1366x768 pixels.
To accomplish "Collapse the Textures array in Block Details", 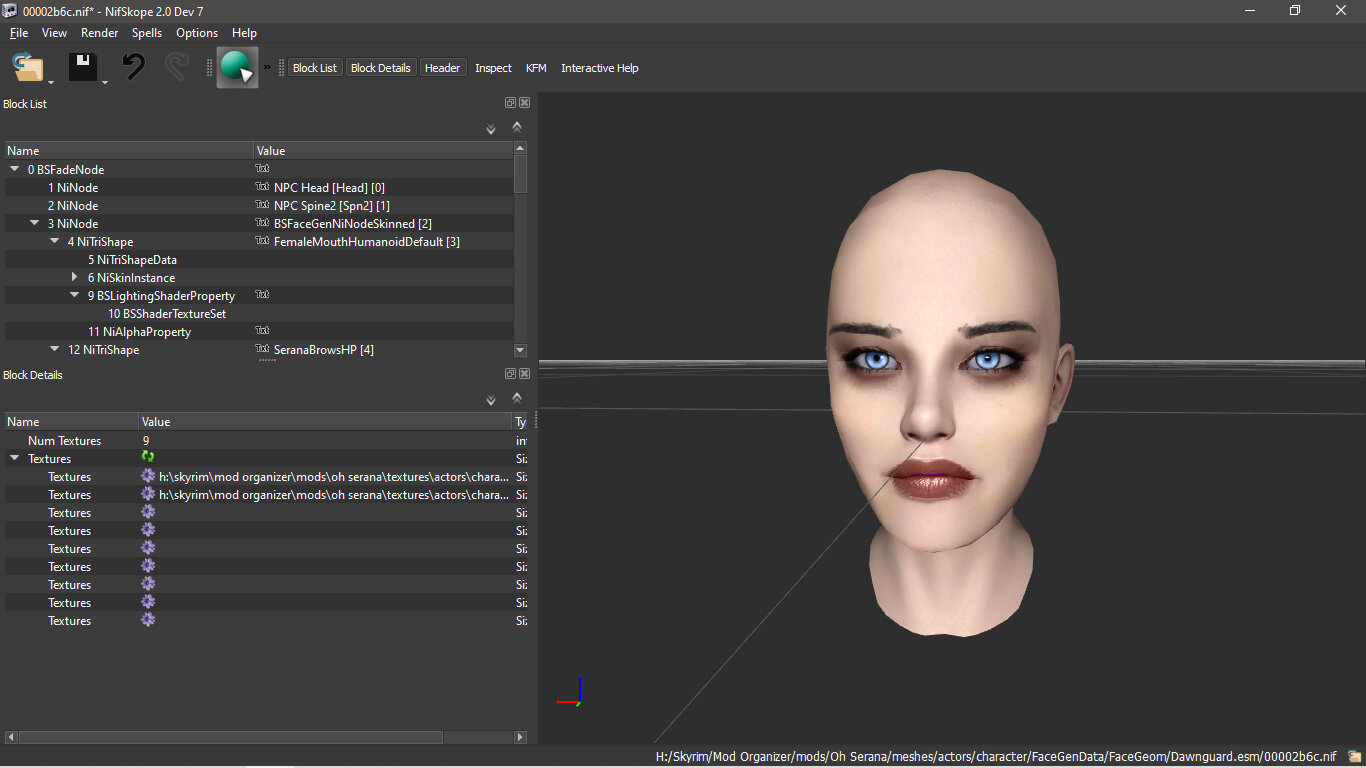I will (x=14, y=458).
